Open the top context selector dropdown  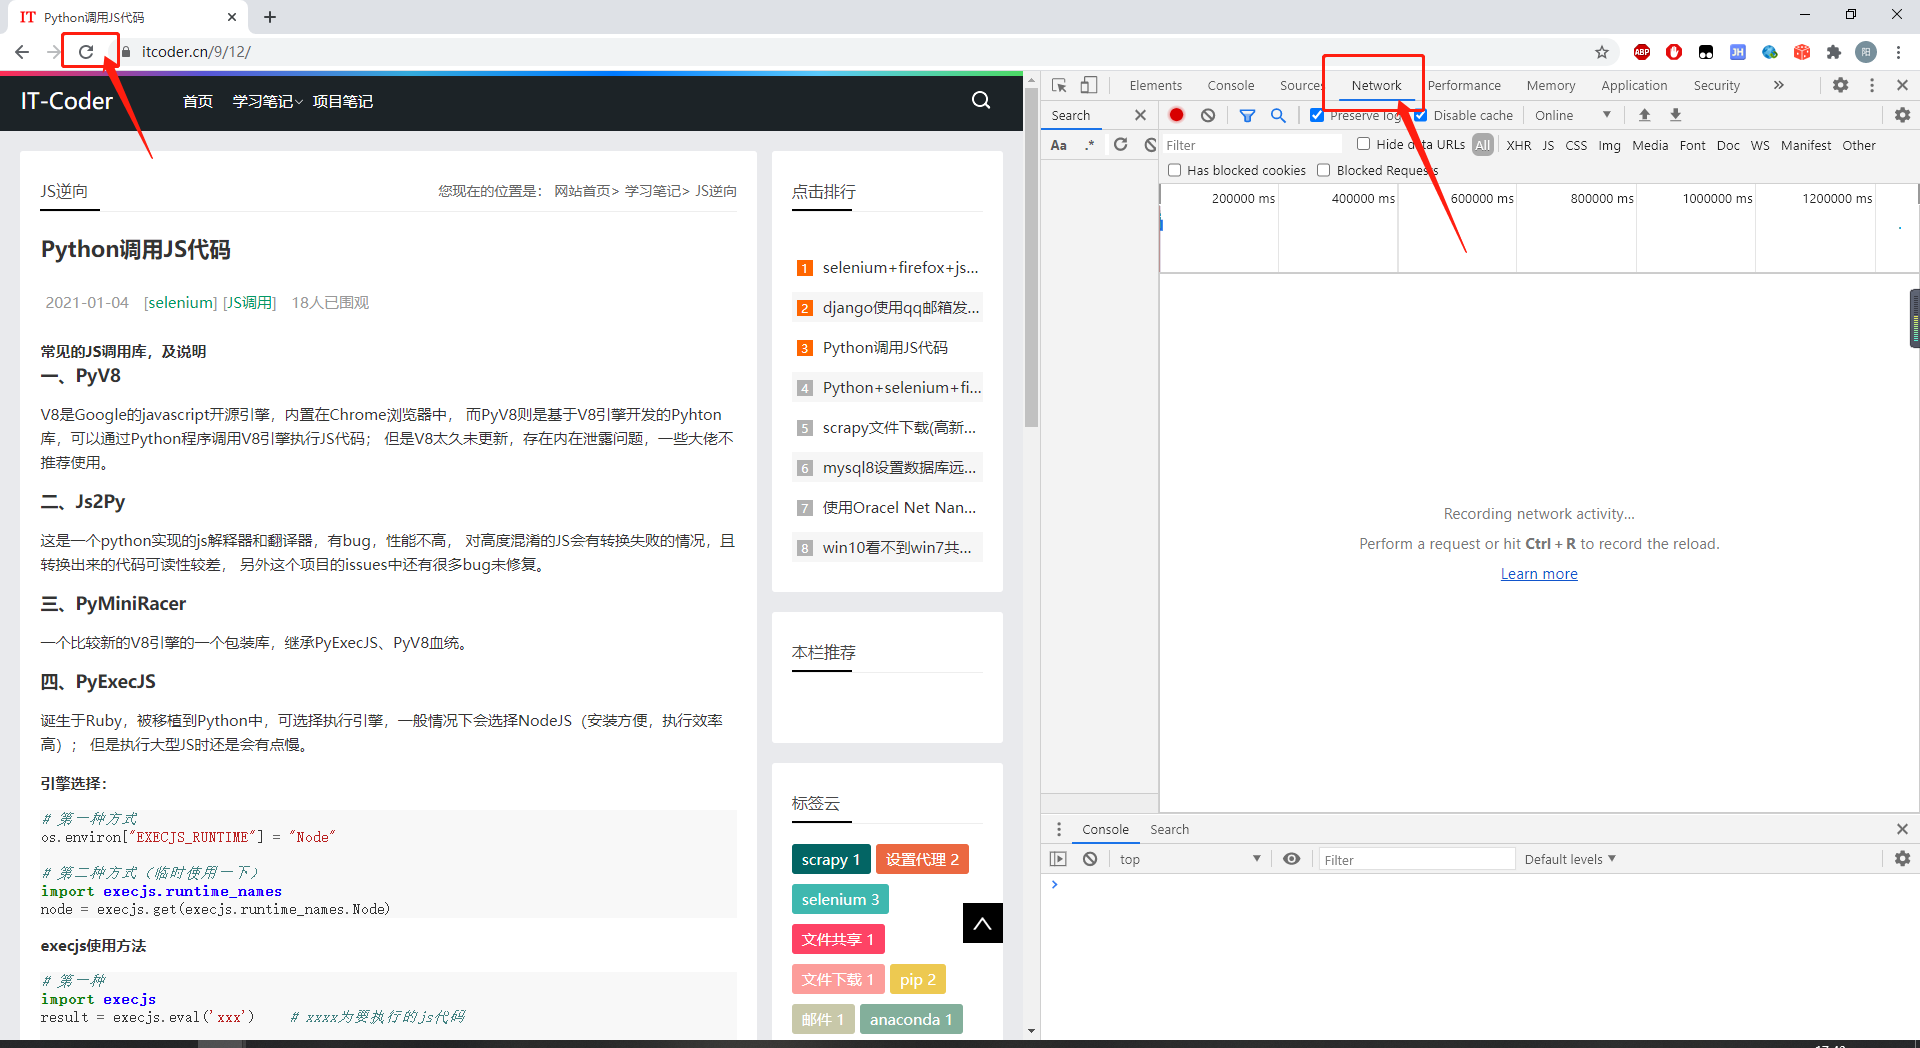point(1188,859)
